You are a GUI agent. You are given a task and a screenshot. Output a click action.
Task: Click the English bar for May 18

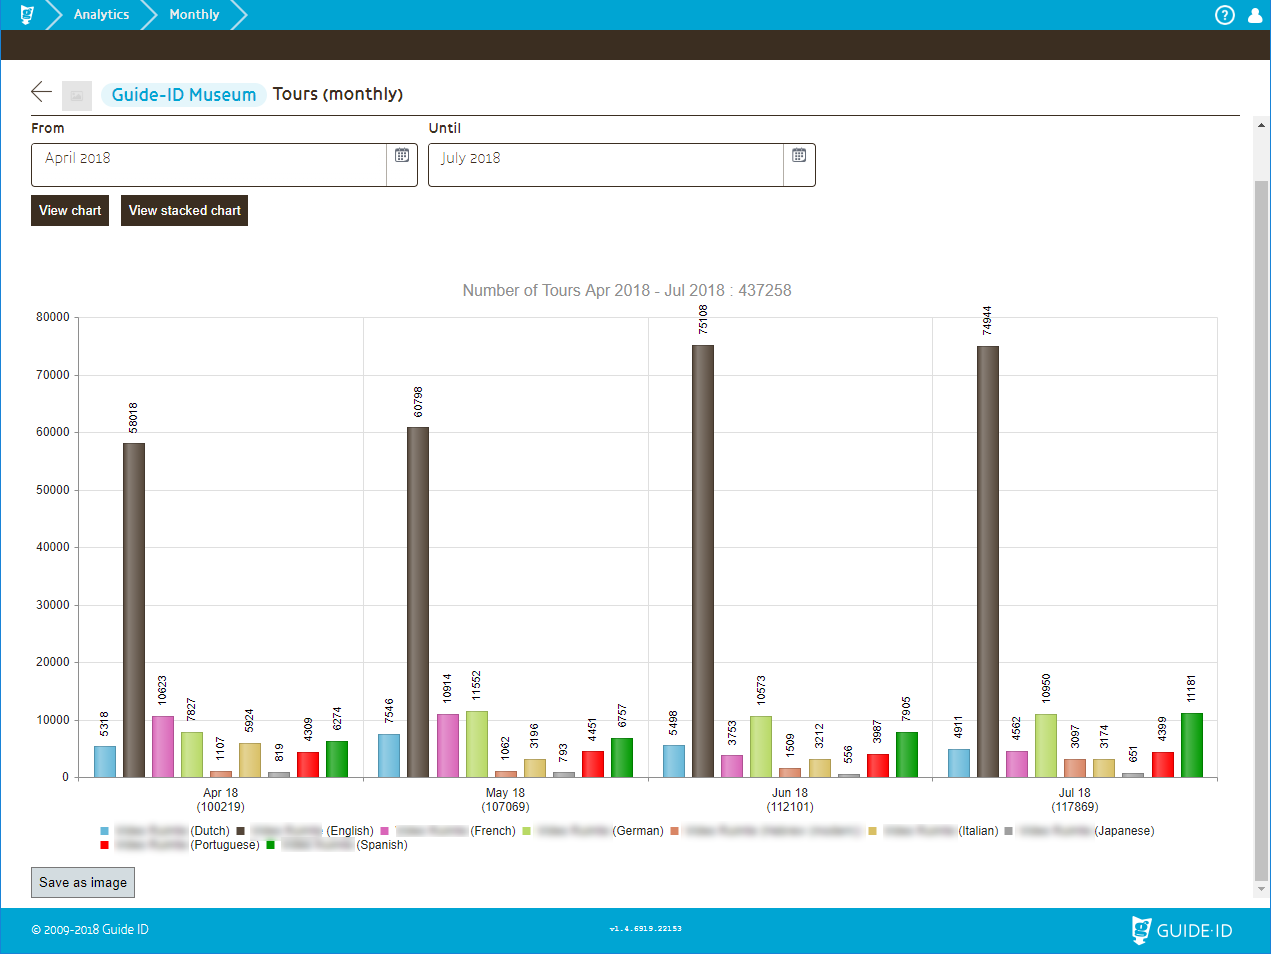coord(418,602)
